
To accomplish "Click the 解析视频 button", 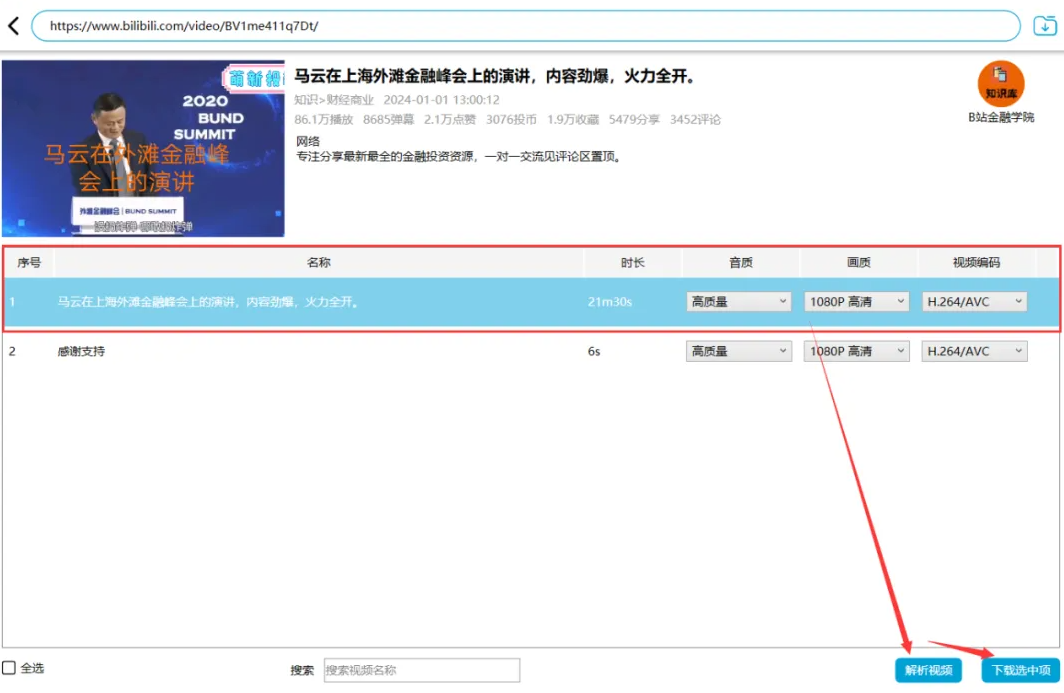I will 928,670.
